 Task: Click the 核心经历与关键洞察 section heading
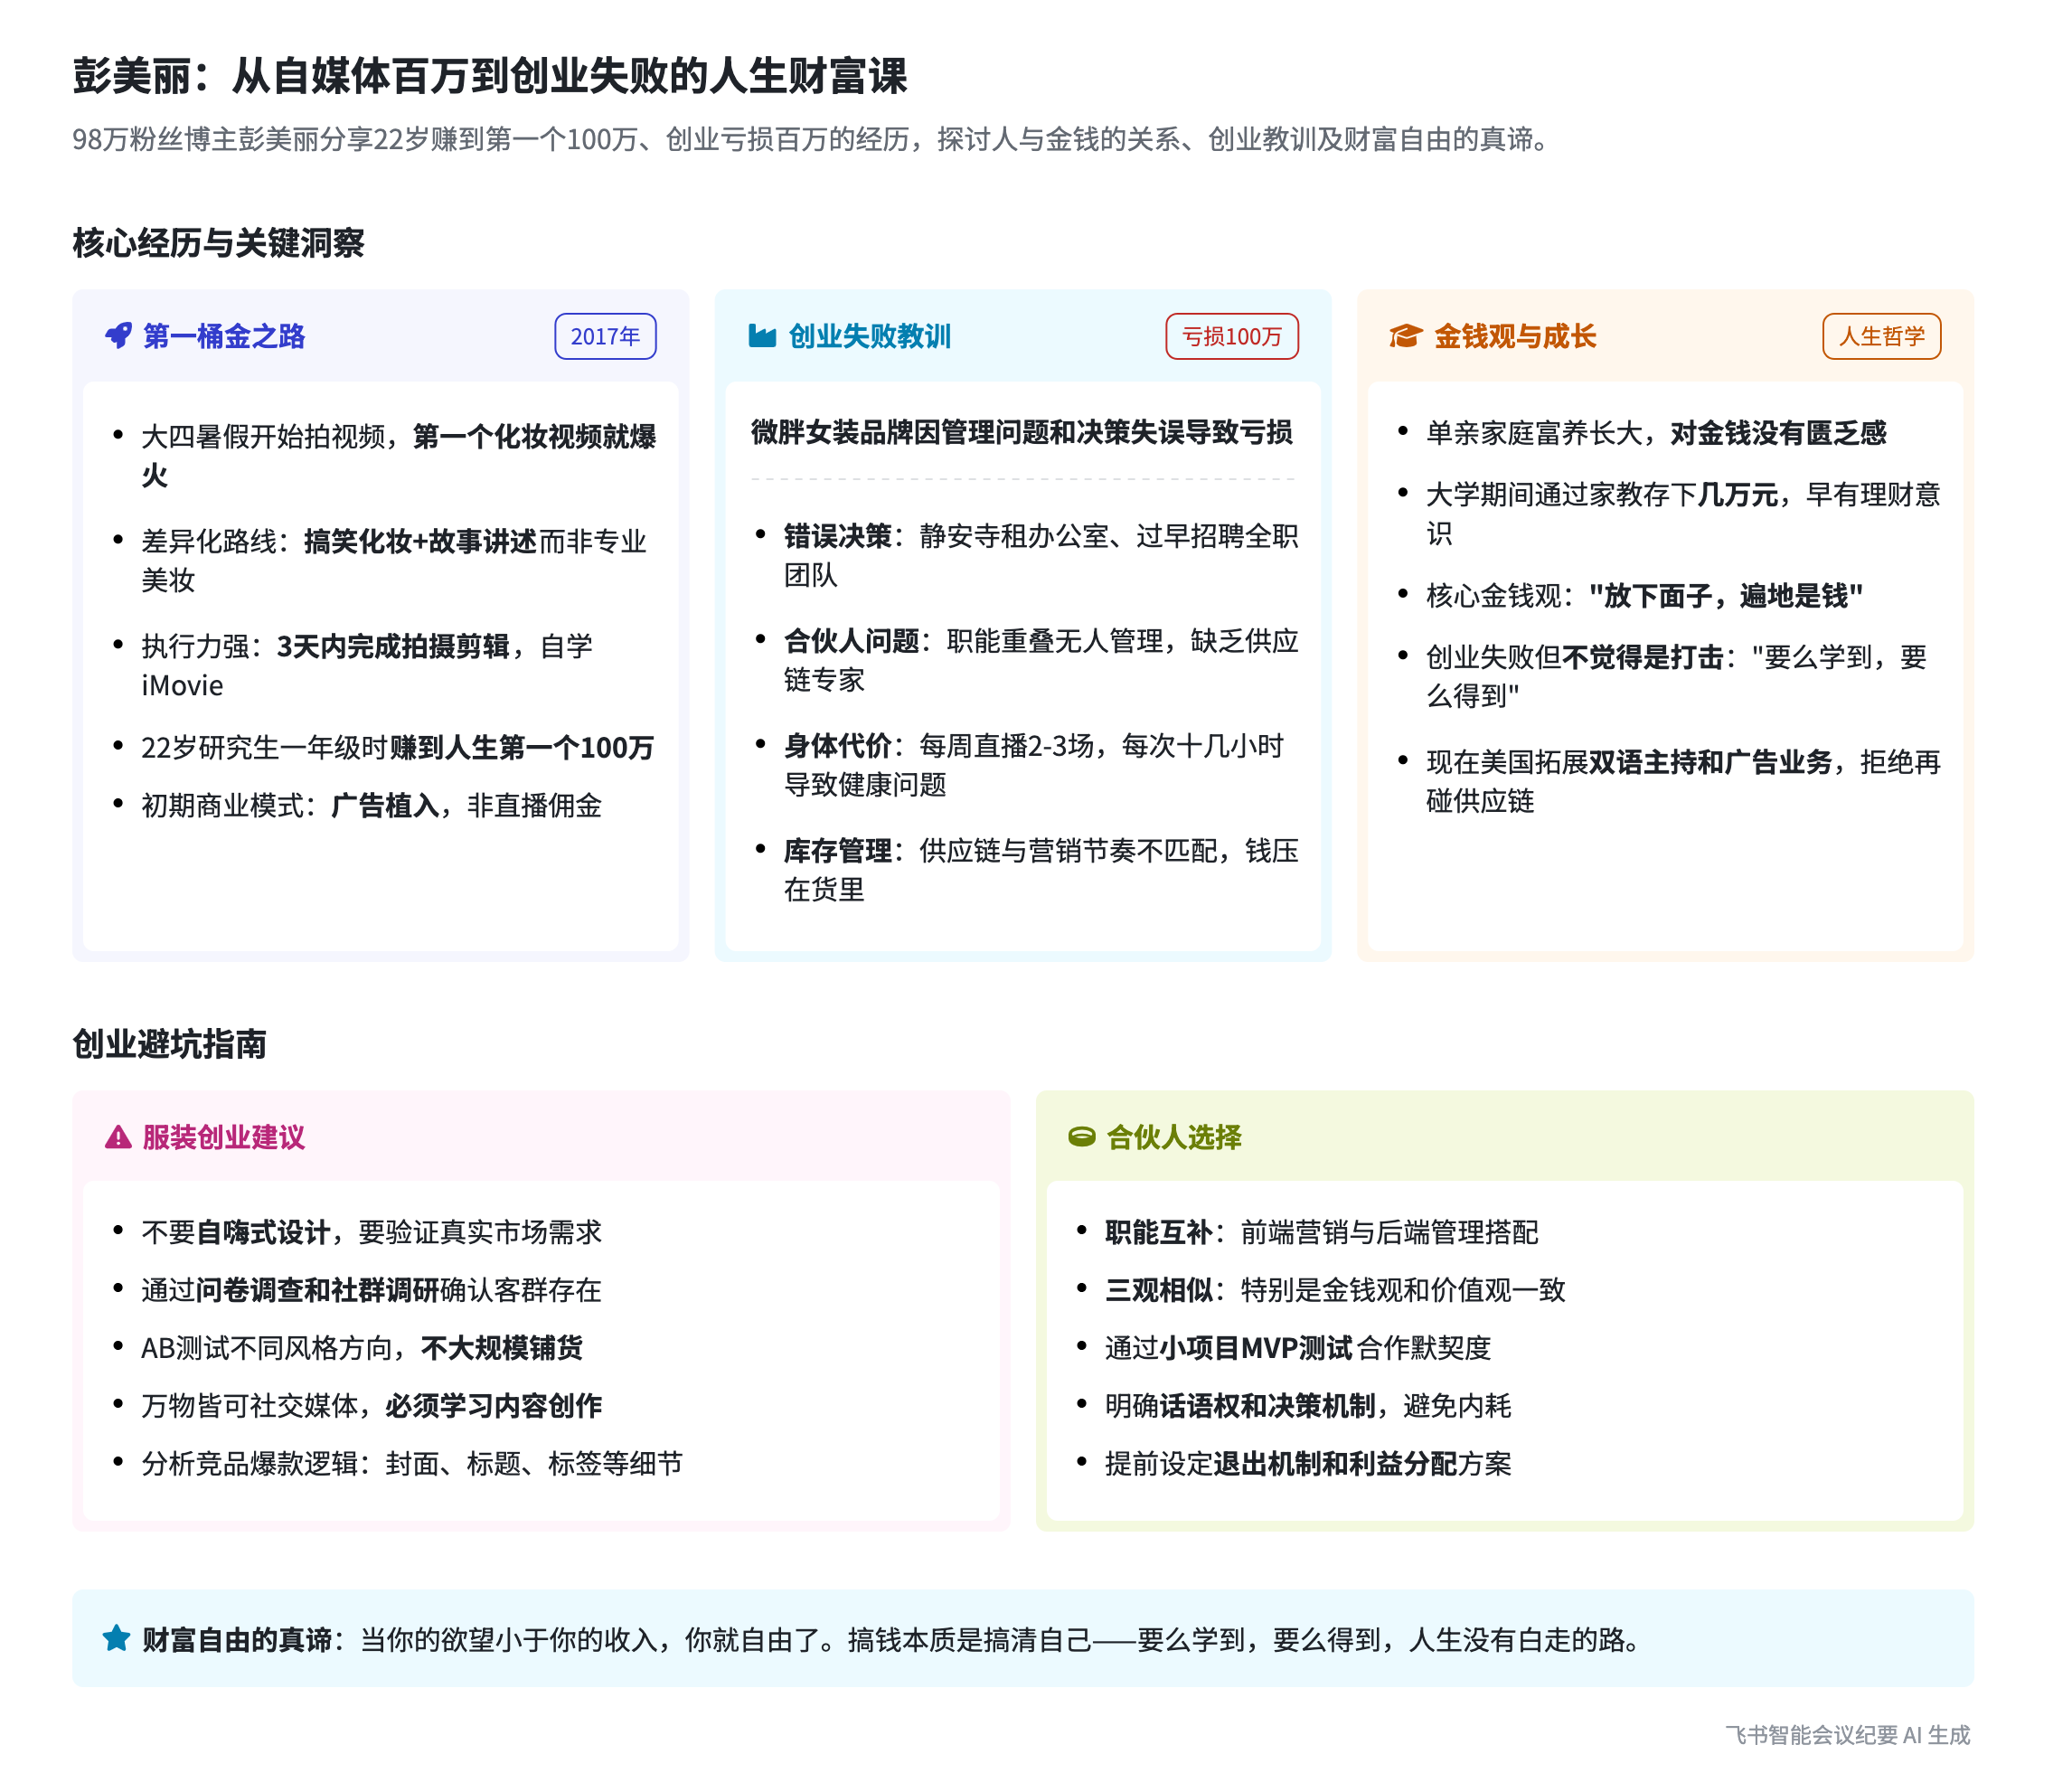pyautogui.click(x=218, y=243)
